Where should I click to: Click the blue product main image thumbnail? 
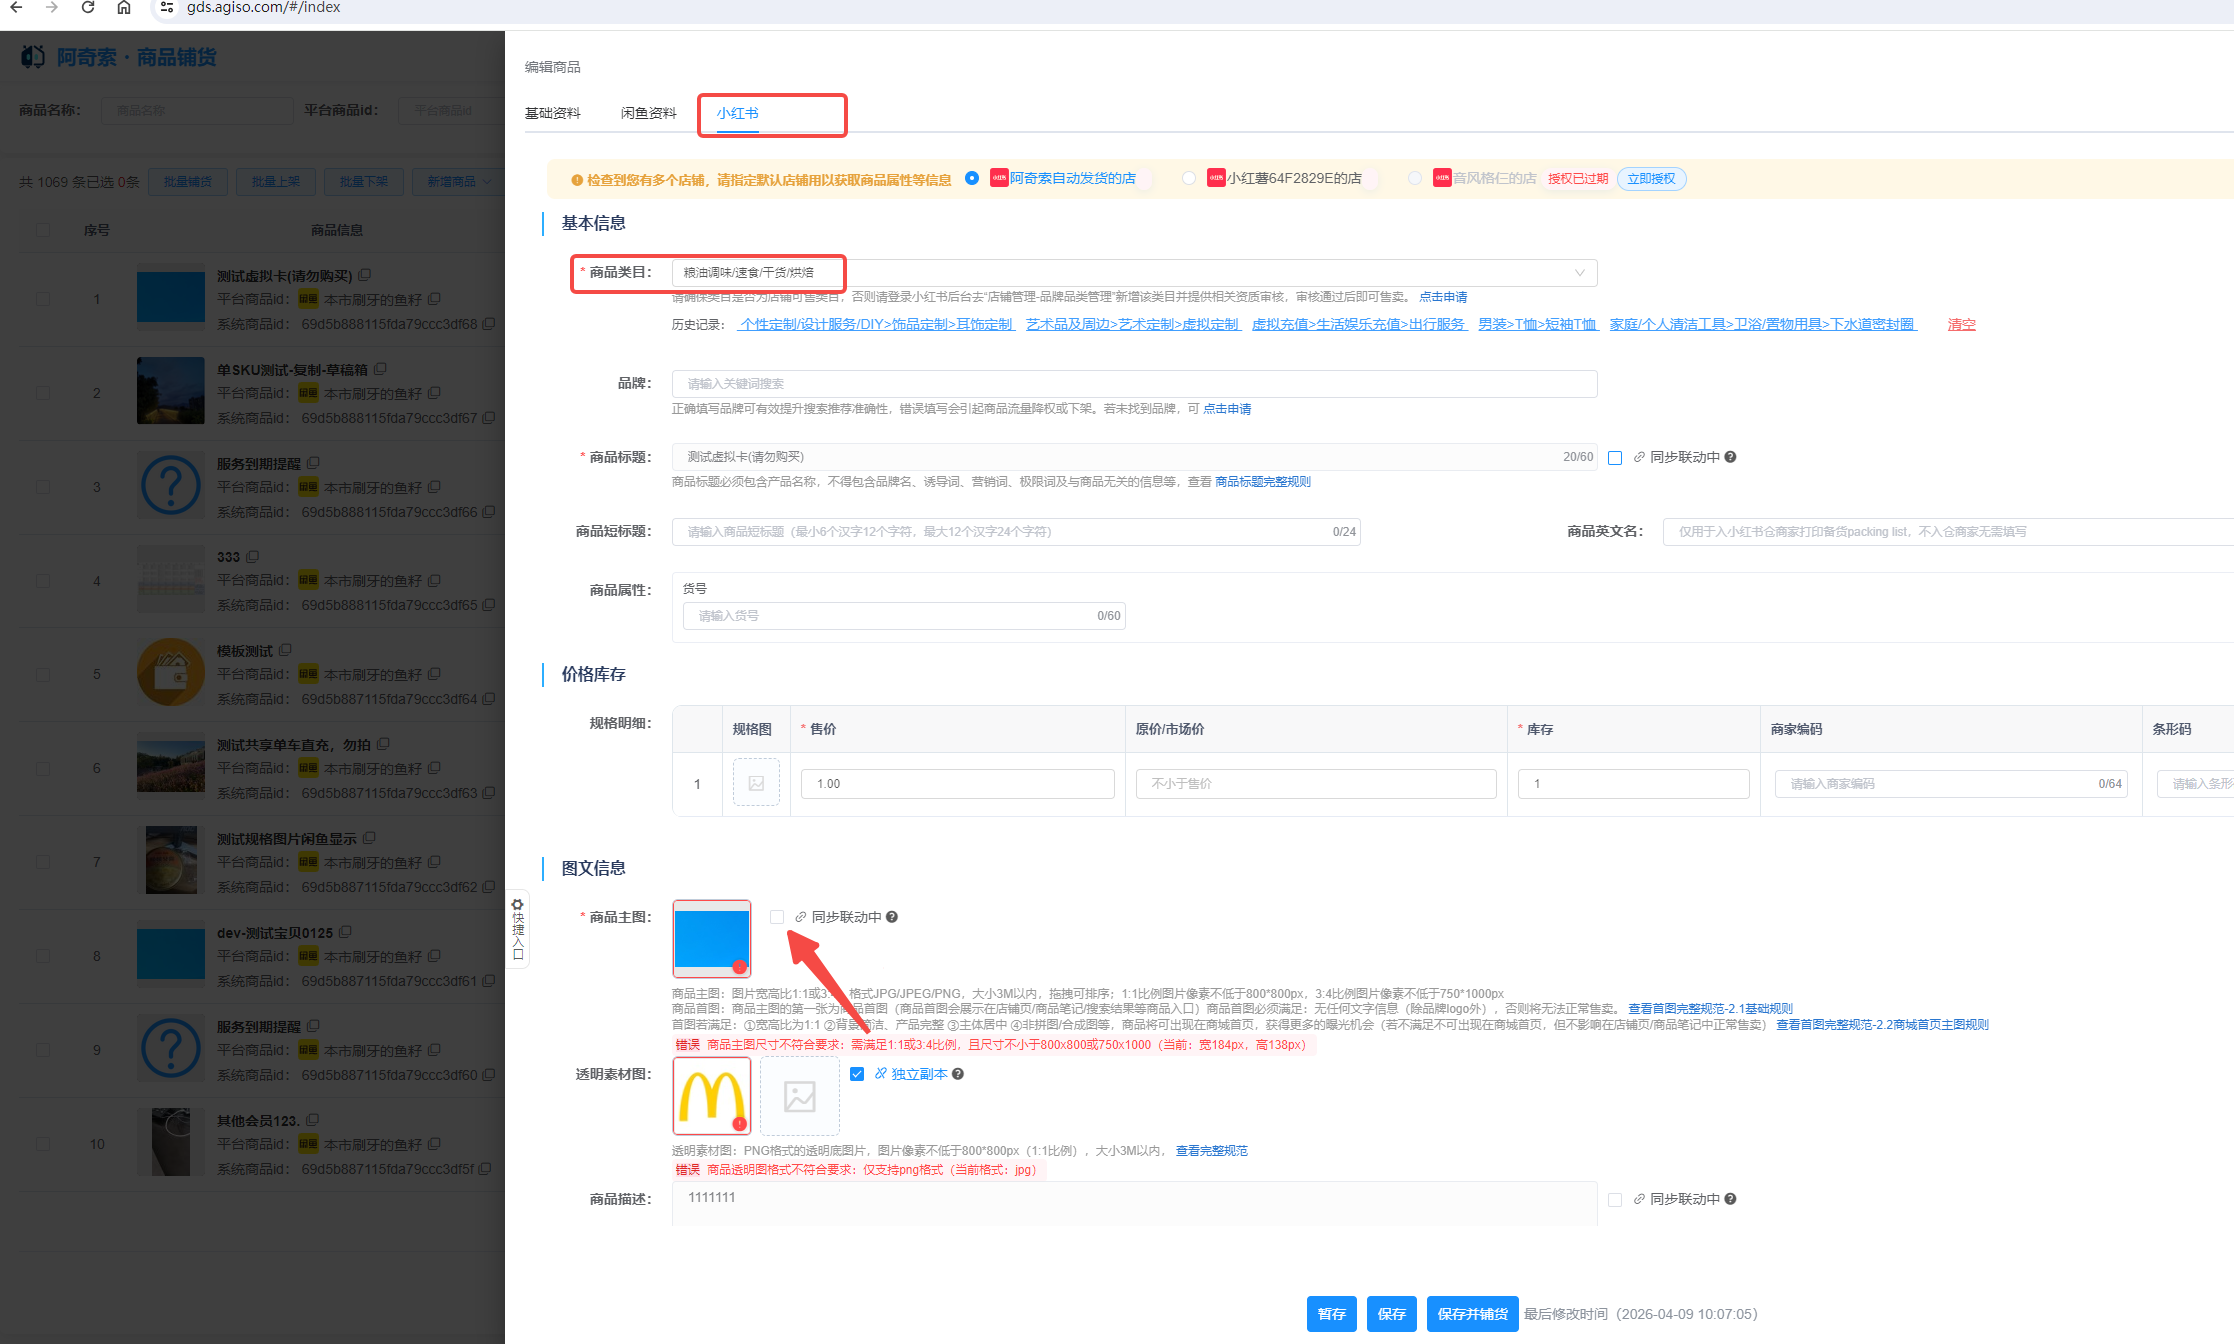[711, 939]
